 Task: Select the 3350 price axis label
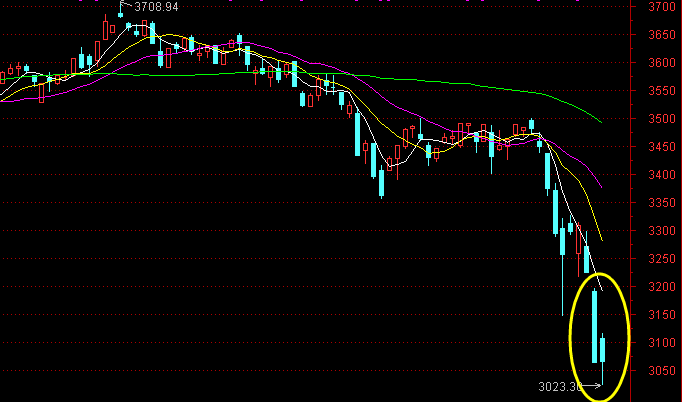tap(662, 203)
